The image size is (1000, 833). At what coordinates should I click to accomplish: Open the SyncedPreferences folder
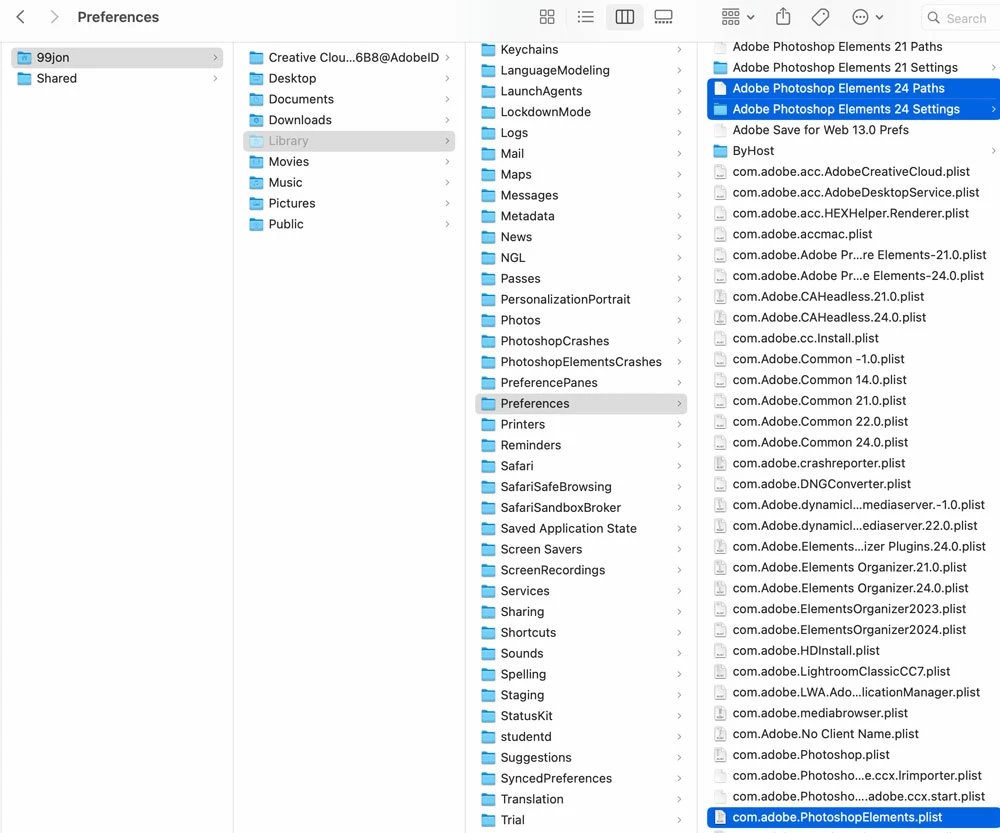point(581,778)
